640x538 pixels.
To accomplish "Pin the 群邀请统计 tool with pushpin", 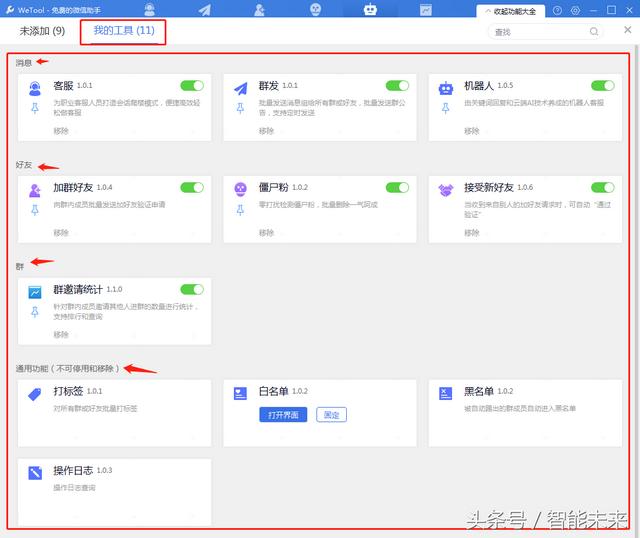I will pyautogui.click(x=35, y=312).
